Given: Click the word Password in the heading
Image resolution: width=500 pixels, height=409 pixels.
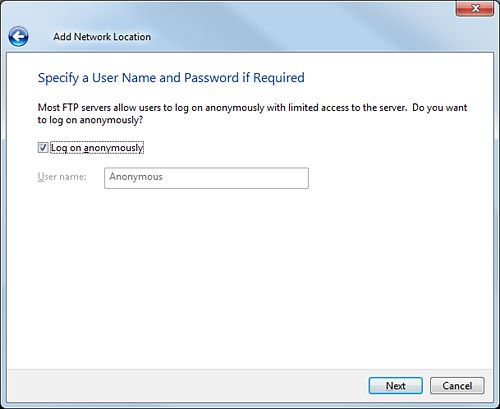Looking at the screenshot, I should (211, 78).
